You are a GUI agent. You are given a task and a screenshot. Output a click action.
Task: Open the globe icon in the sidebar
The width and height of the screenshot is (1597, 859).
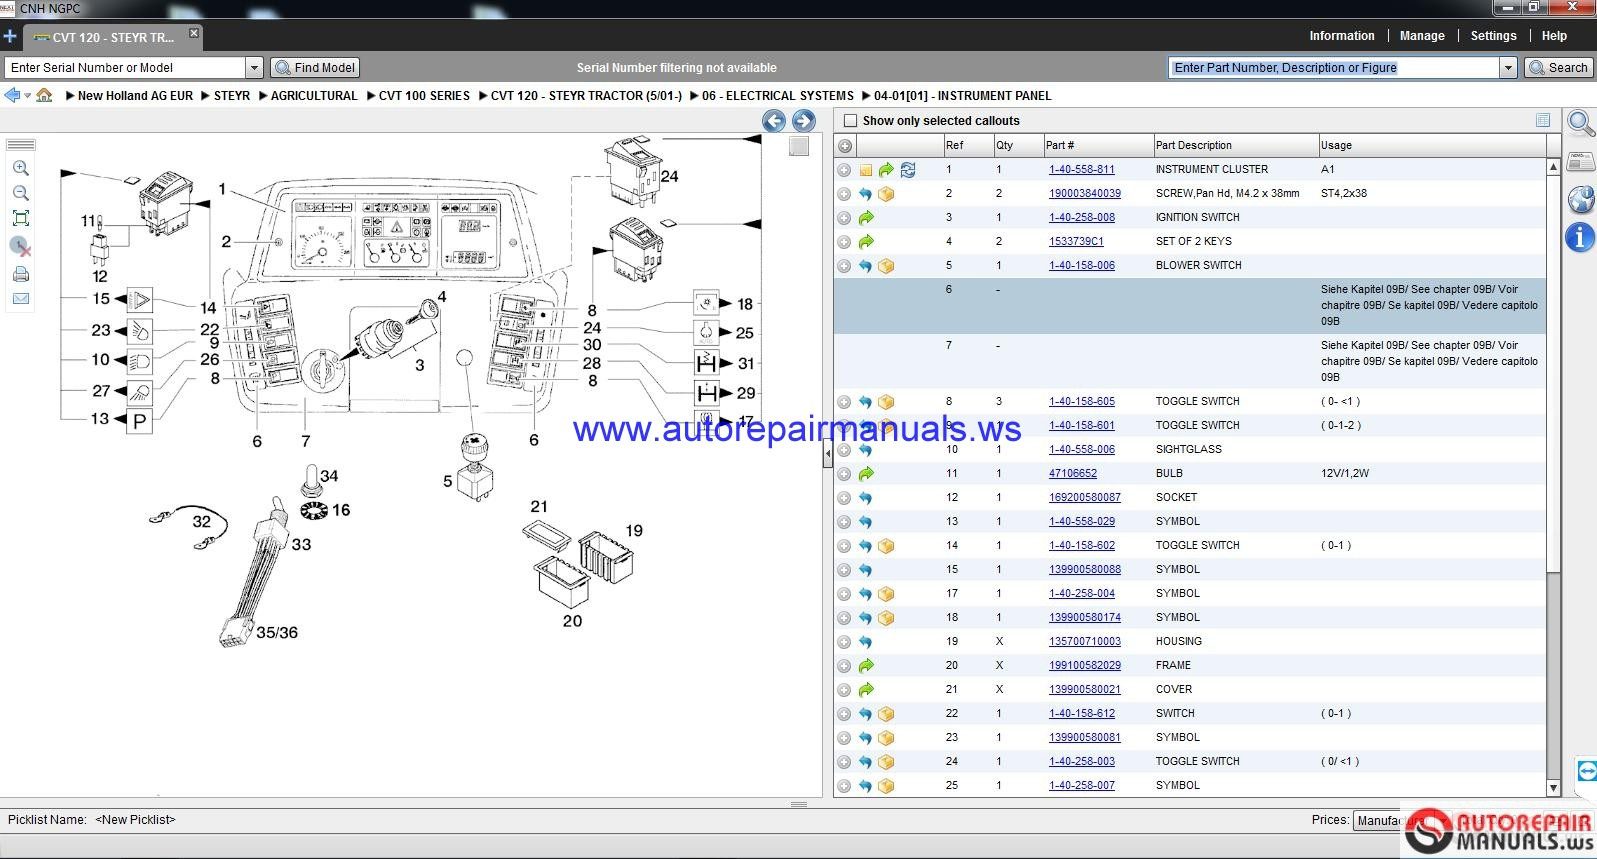click(x=1581, y=199)
